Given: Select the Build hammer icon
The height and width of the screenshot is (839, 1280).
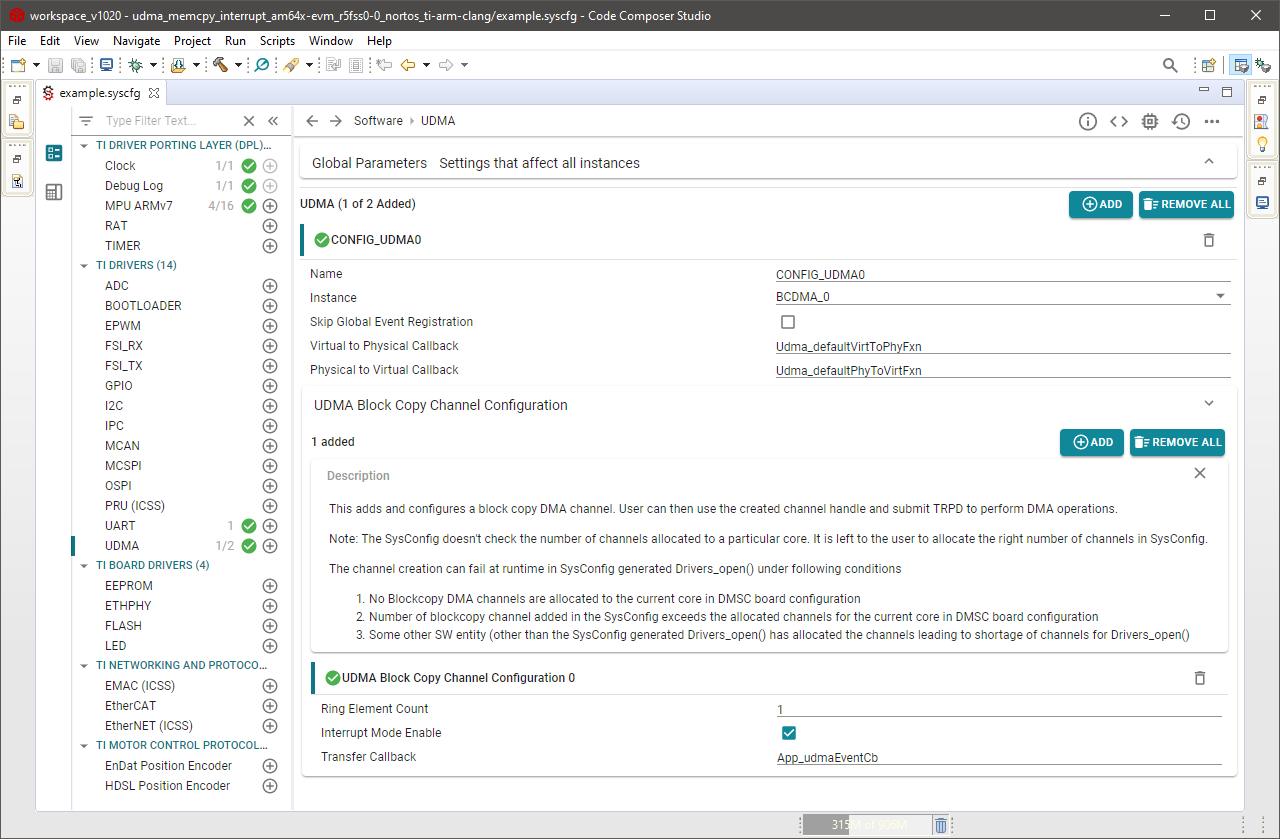Looking at the screenshot, I should 222,64.
